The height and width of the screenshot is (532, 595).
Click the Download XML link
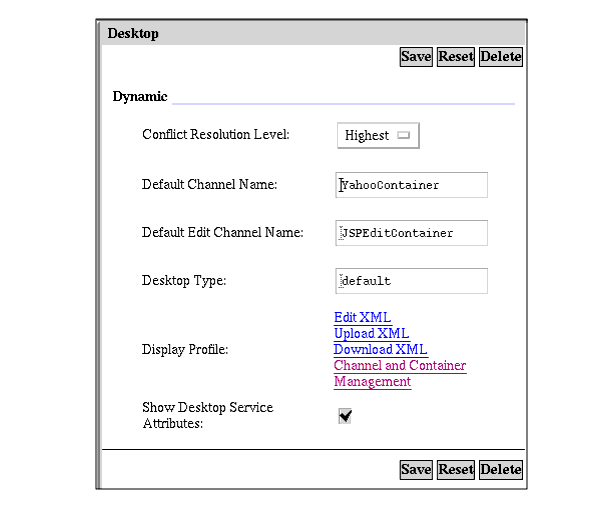pos(381,349)
